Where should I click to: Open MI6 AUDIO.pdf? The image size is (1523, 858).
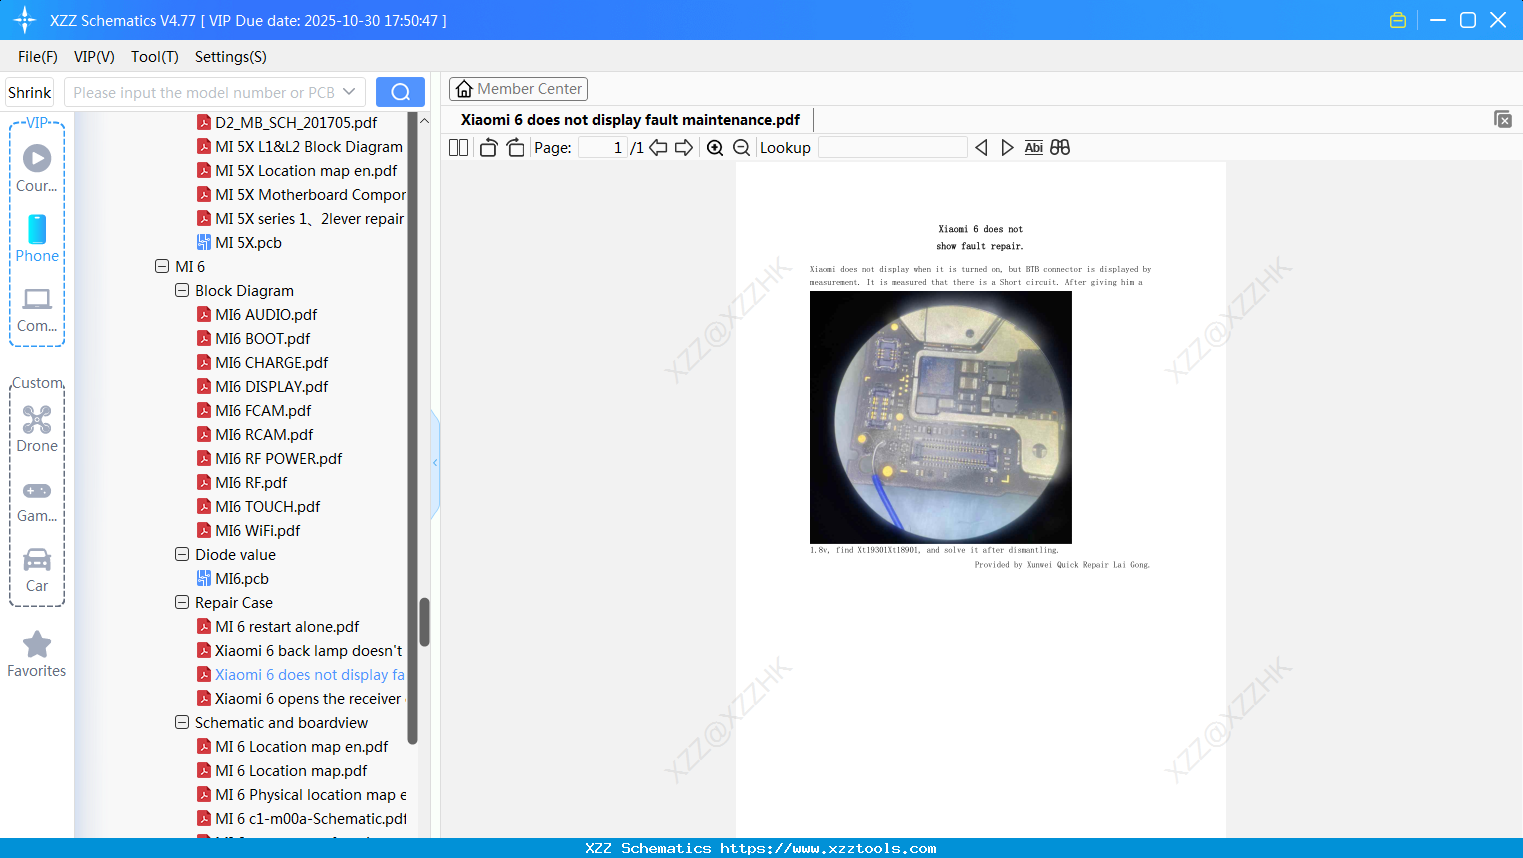tap(266, 315)
